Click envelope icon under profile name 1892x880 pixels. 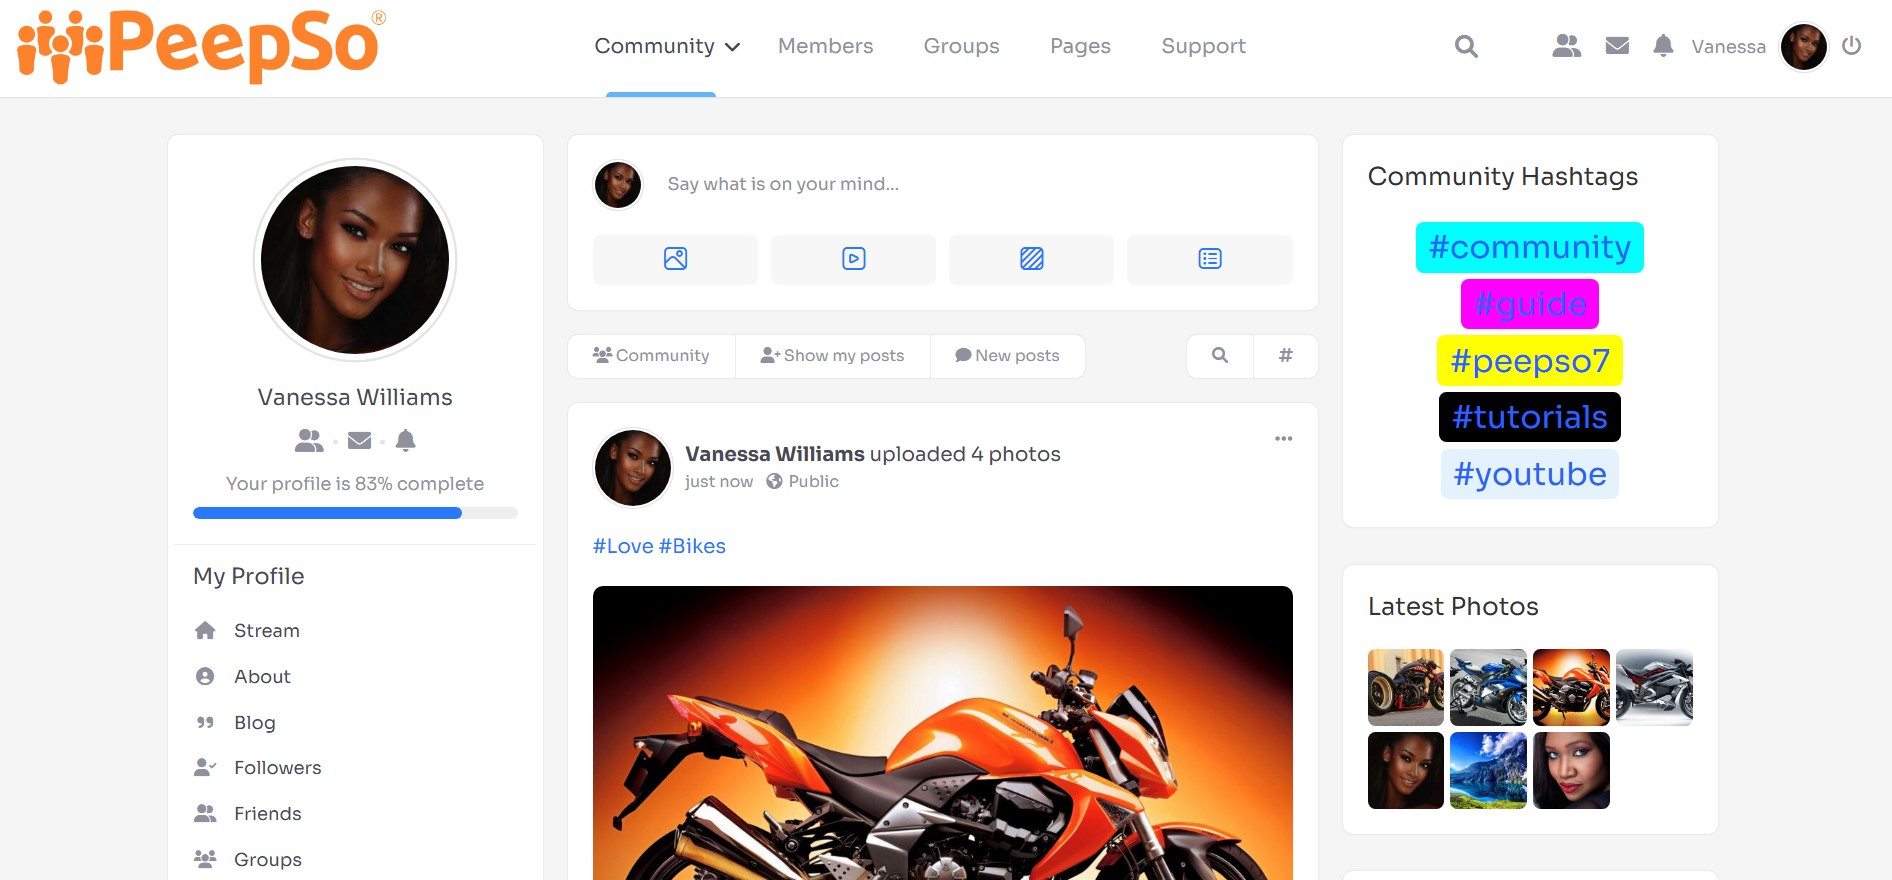(360, 440)
